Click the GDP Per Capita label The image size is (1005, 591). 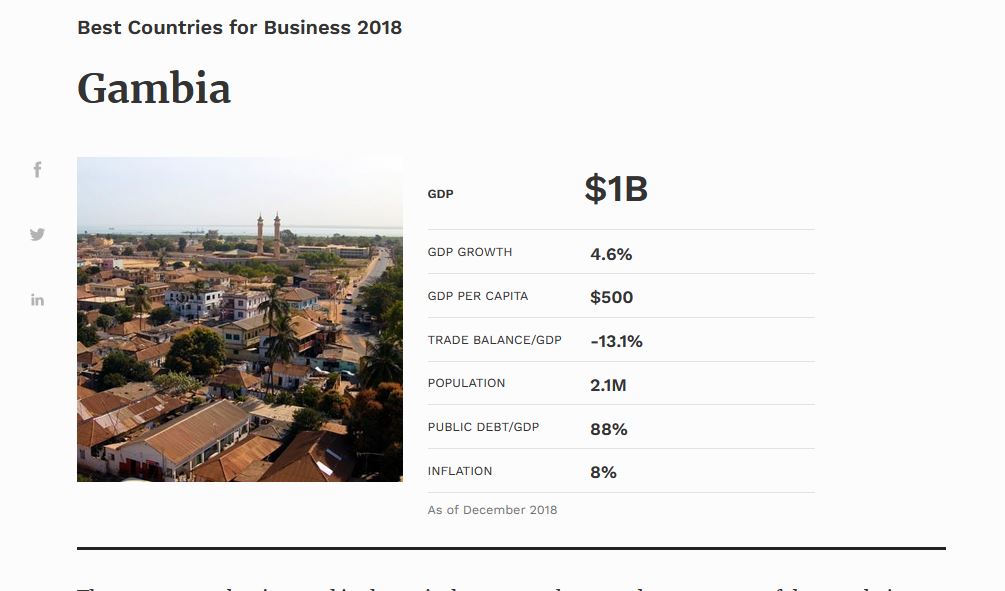click(x=478, y=296)
